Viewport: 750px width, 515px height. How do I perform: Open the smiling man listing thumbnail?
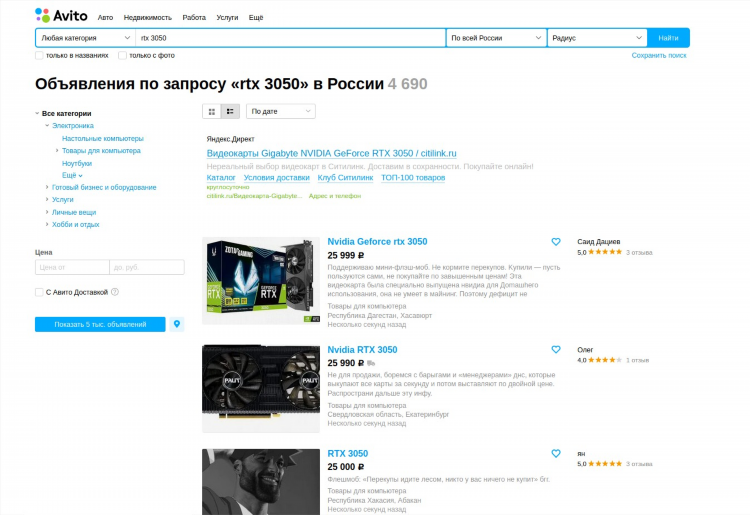261,482
